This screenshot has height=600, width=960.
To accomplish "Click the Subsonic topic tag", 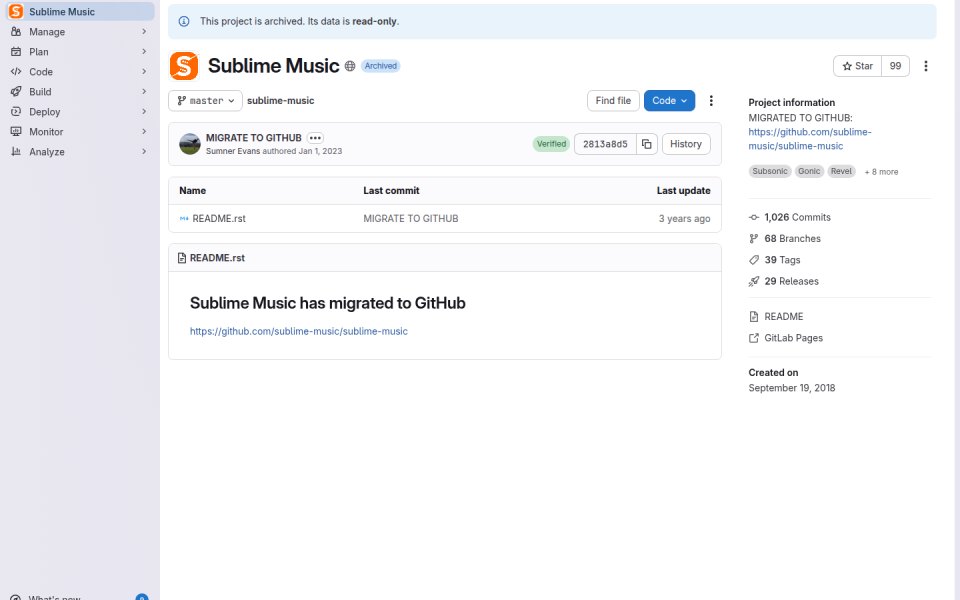I will (x=770, y=171).
